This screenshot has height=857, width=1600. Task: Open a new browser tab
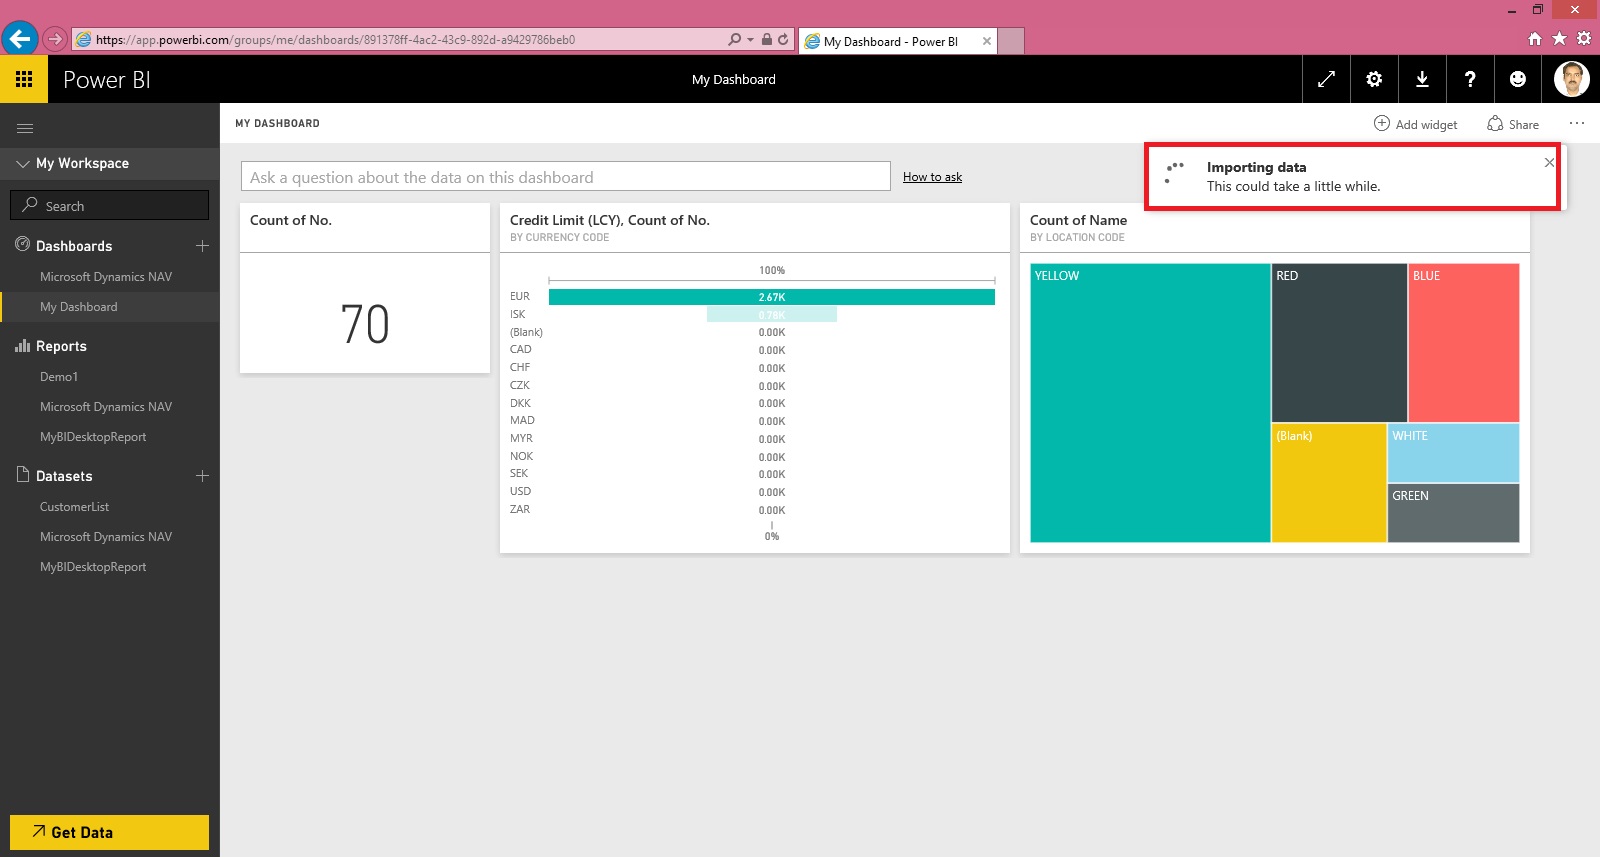[x=1011, y=41]
